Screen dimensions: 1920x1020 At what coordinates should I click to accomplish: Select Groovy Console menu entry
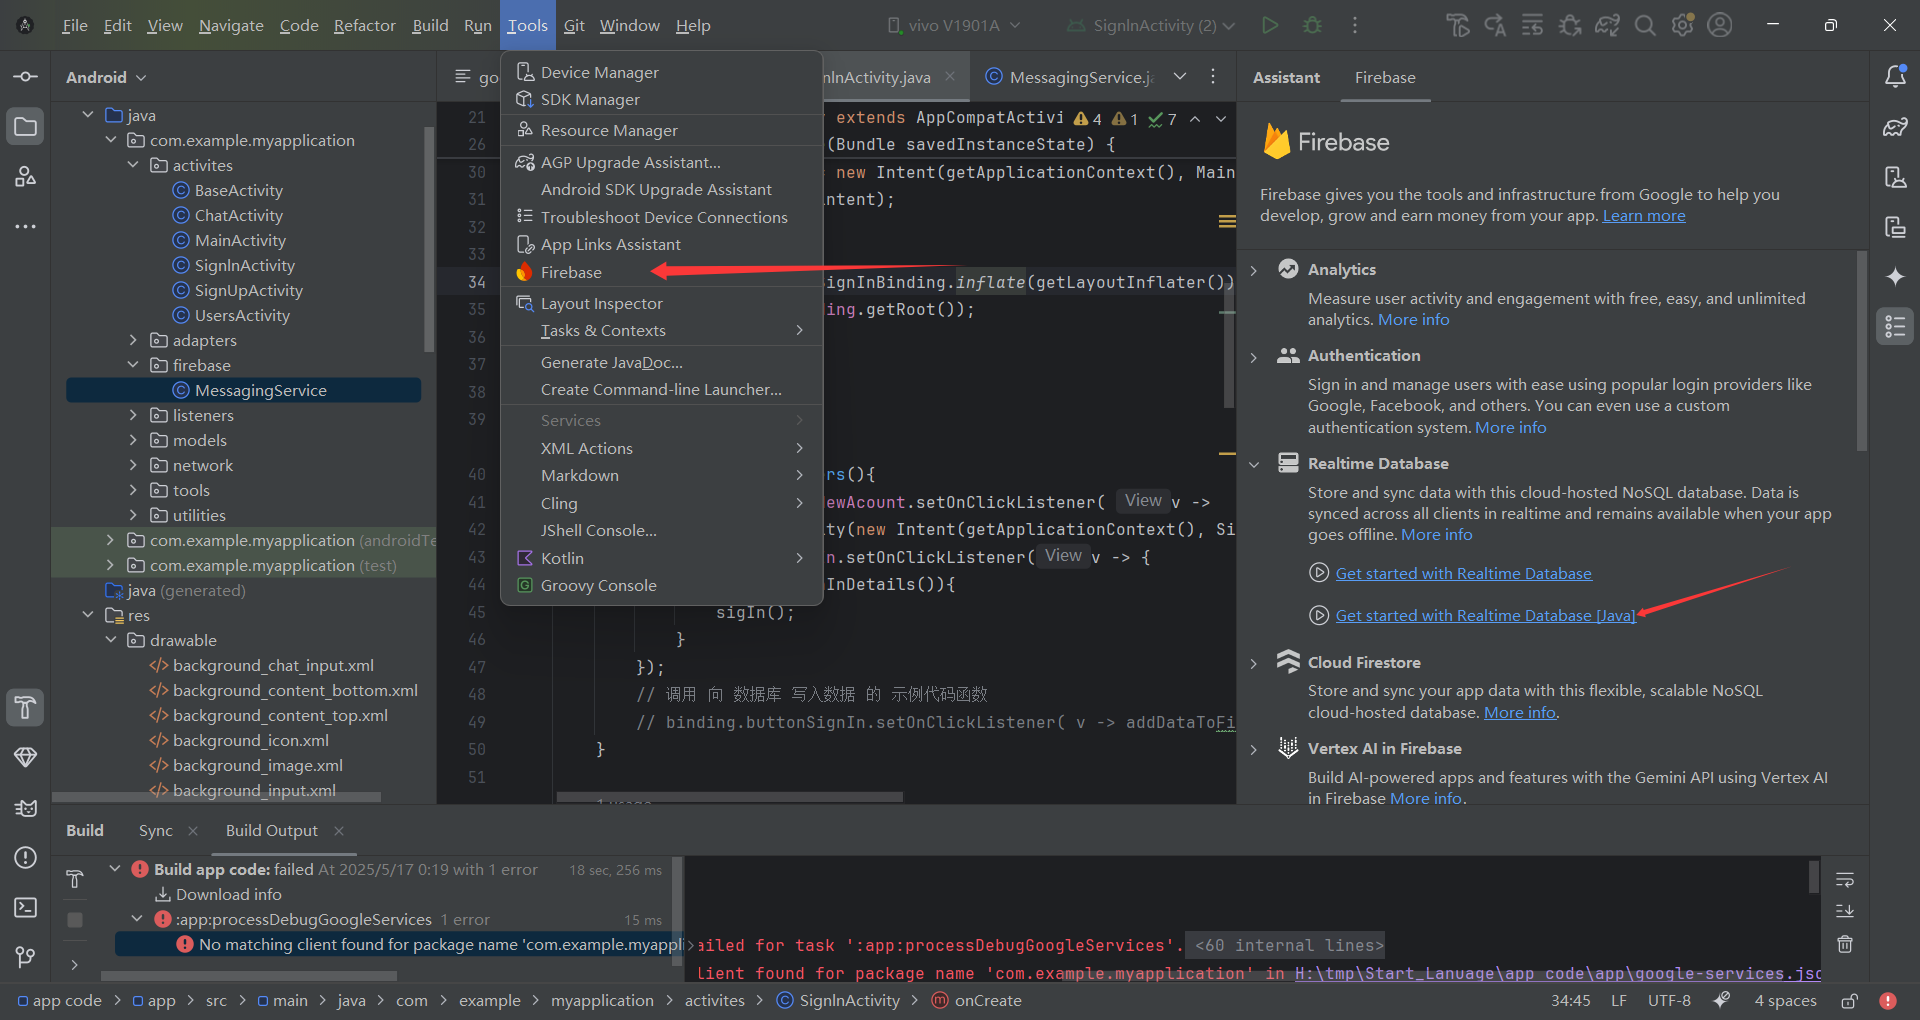coord(661,585)
